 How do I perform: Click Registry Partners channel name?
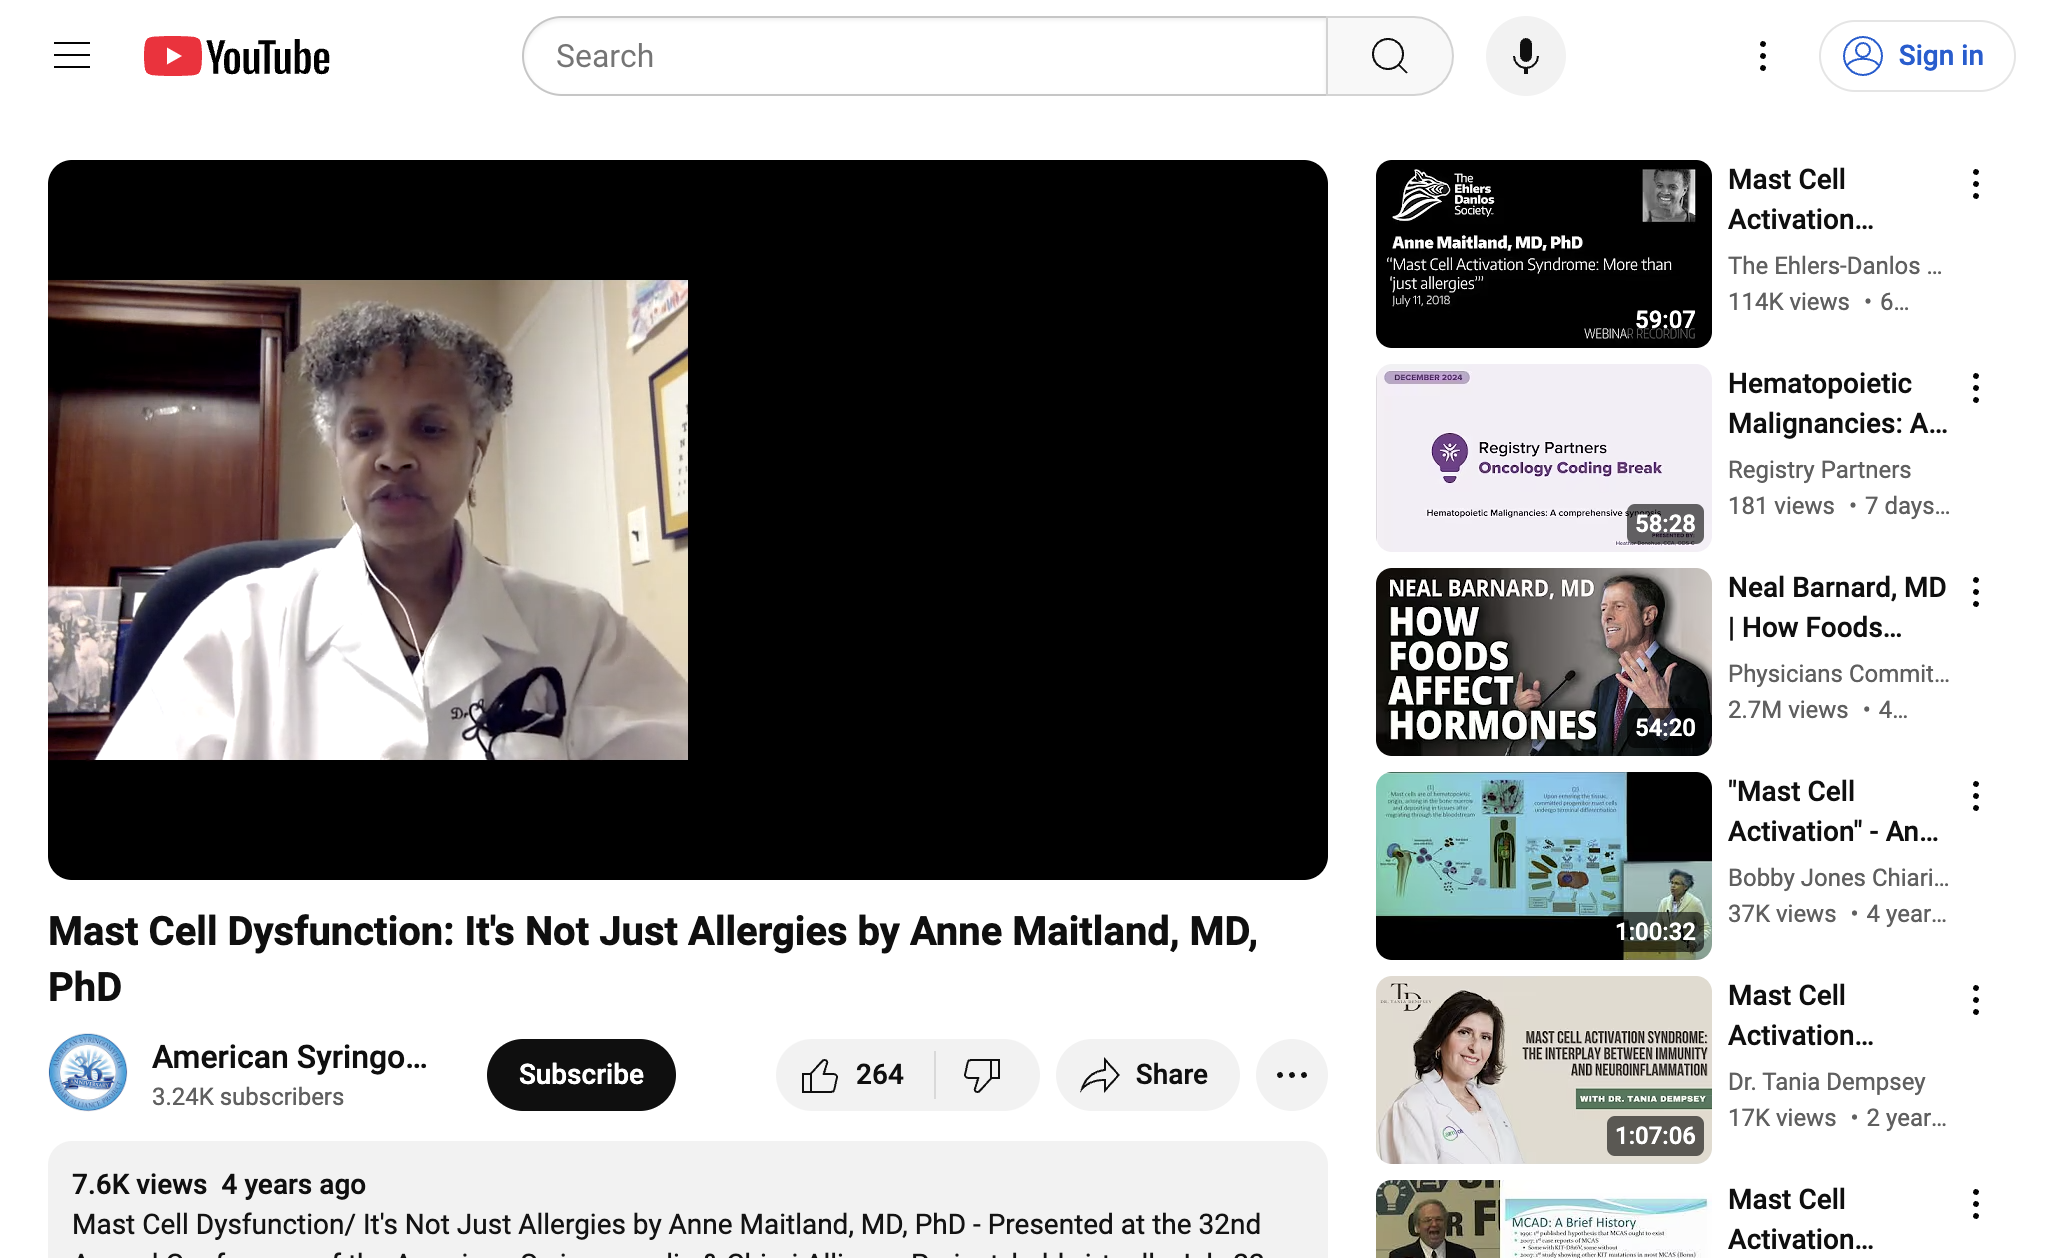point(1819,470)
